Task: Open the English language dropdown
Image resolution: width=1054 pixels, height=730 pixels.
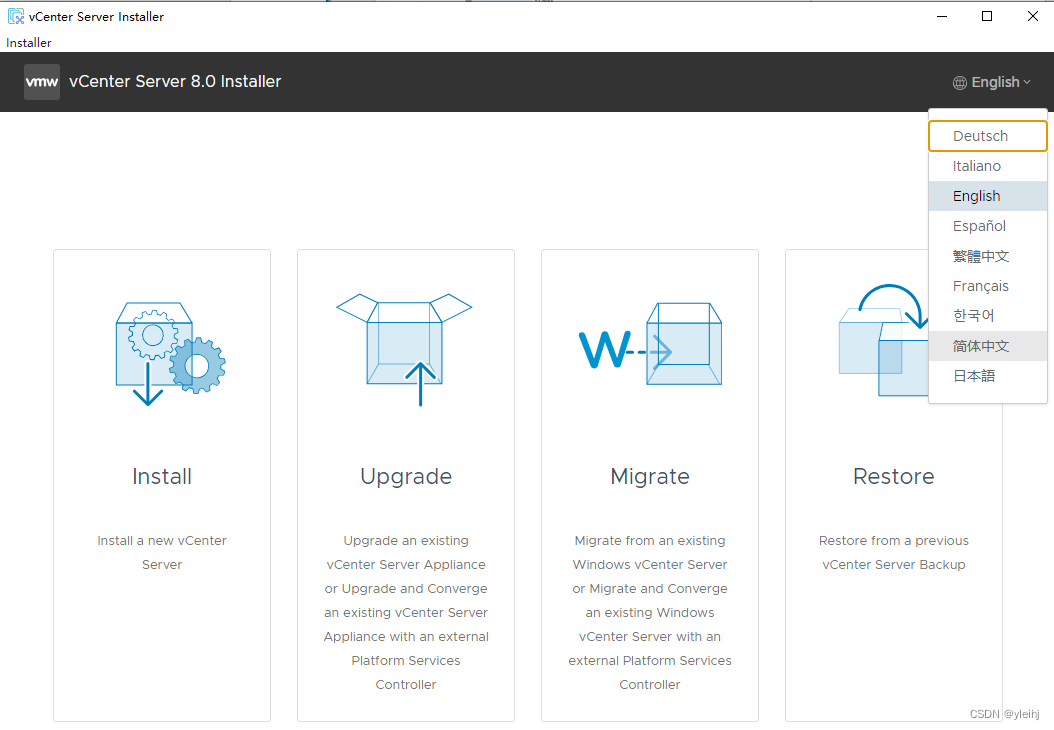Action: coord(991,82)
